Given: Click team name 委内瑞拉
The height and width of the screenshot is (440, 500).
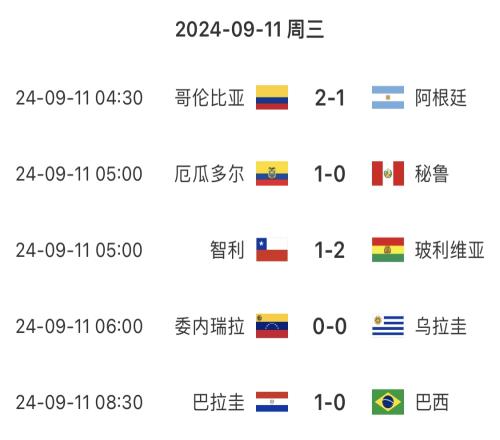Looking at the screenshot, I should (x=210, y=326).
